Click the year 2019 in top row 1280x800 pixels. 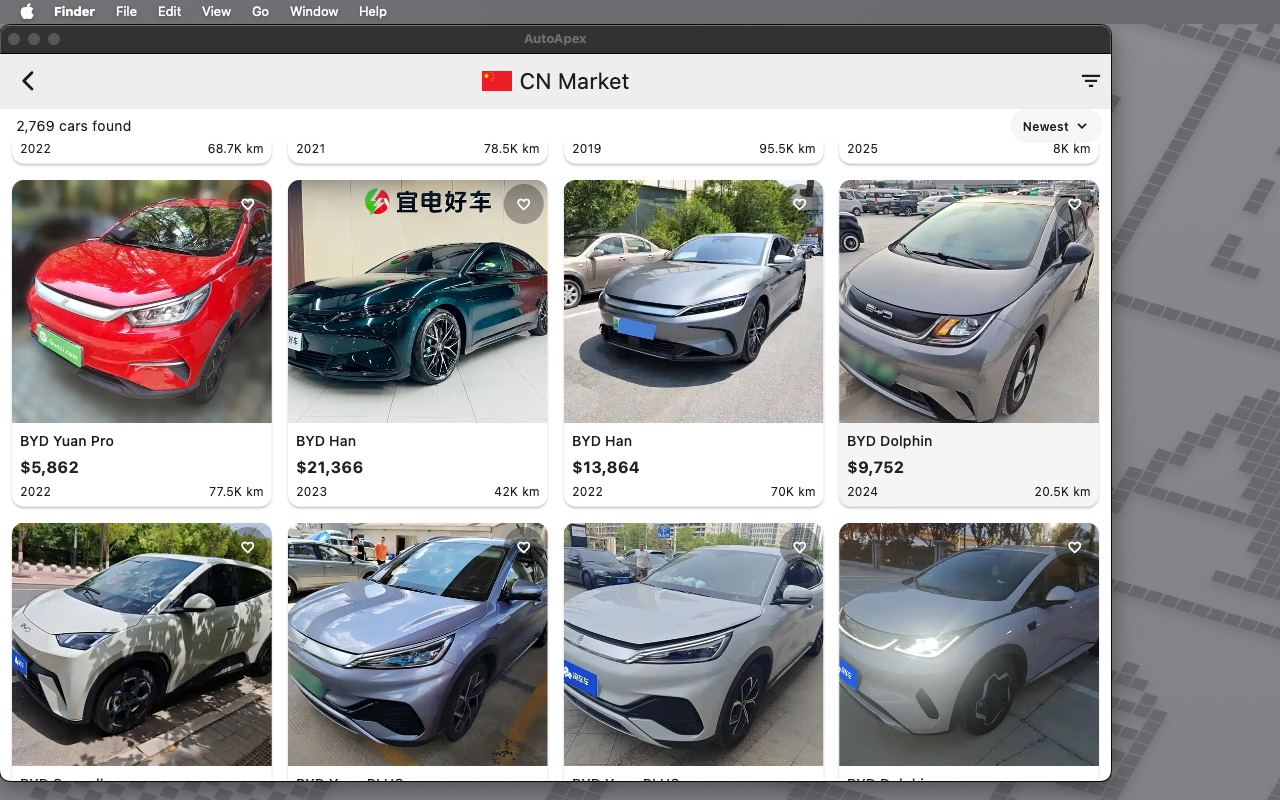click(x=587, y=149)
